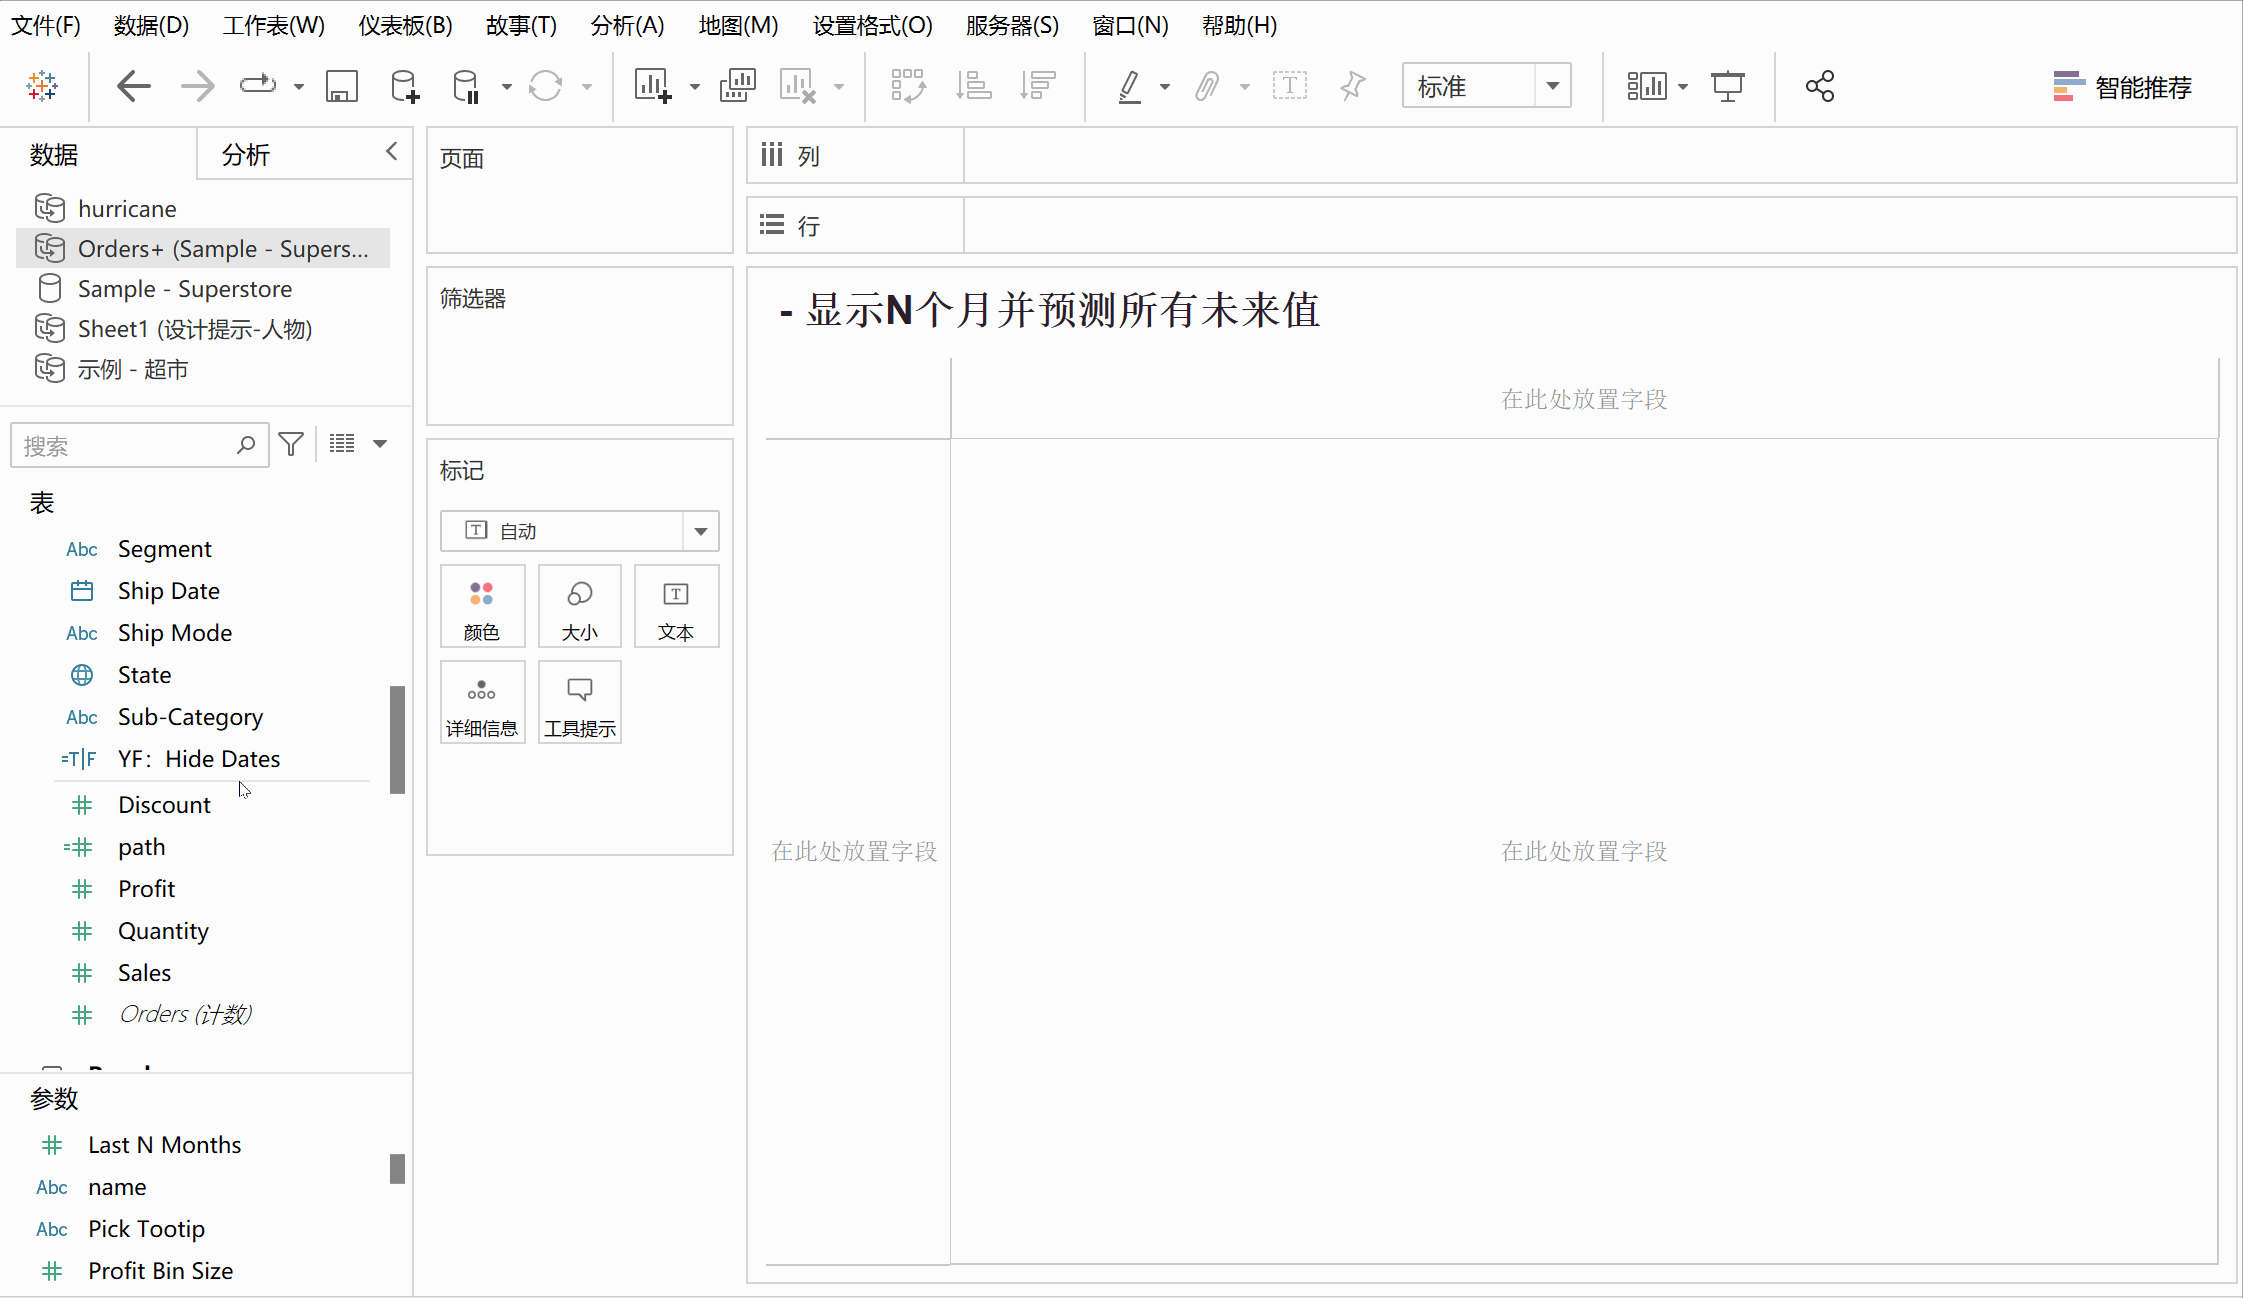Expand the marks type 自动 dropdown
This screenshot has width=2243, height=1298.
coord(700,531)
